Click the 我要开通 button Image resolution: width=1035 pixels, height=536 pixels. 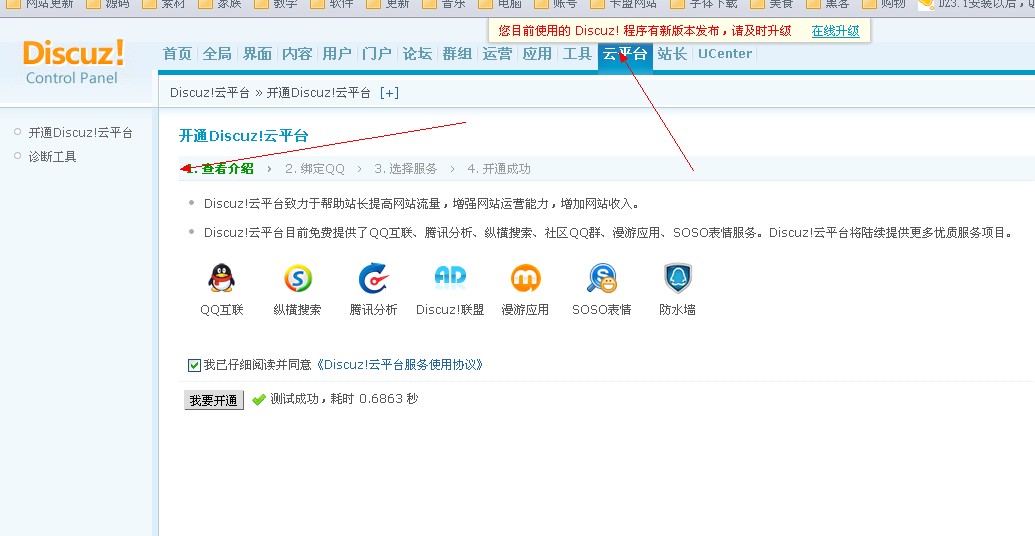click(213, 400)
